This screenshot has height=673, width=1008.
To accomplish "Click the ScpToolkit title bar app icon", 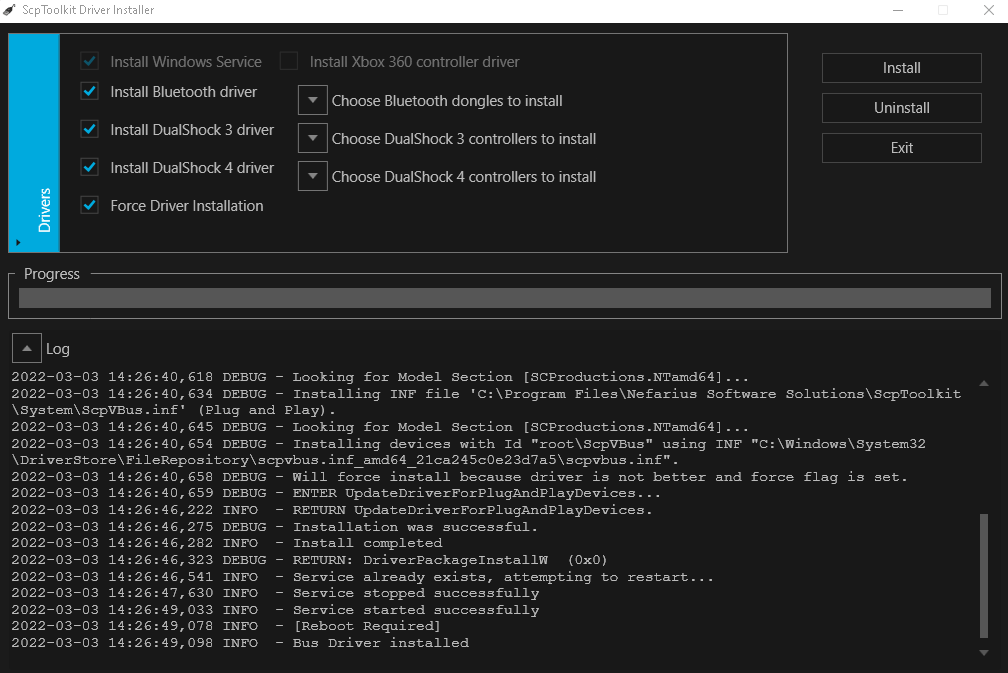I will 10,10.
